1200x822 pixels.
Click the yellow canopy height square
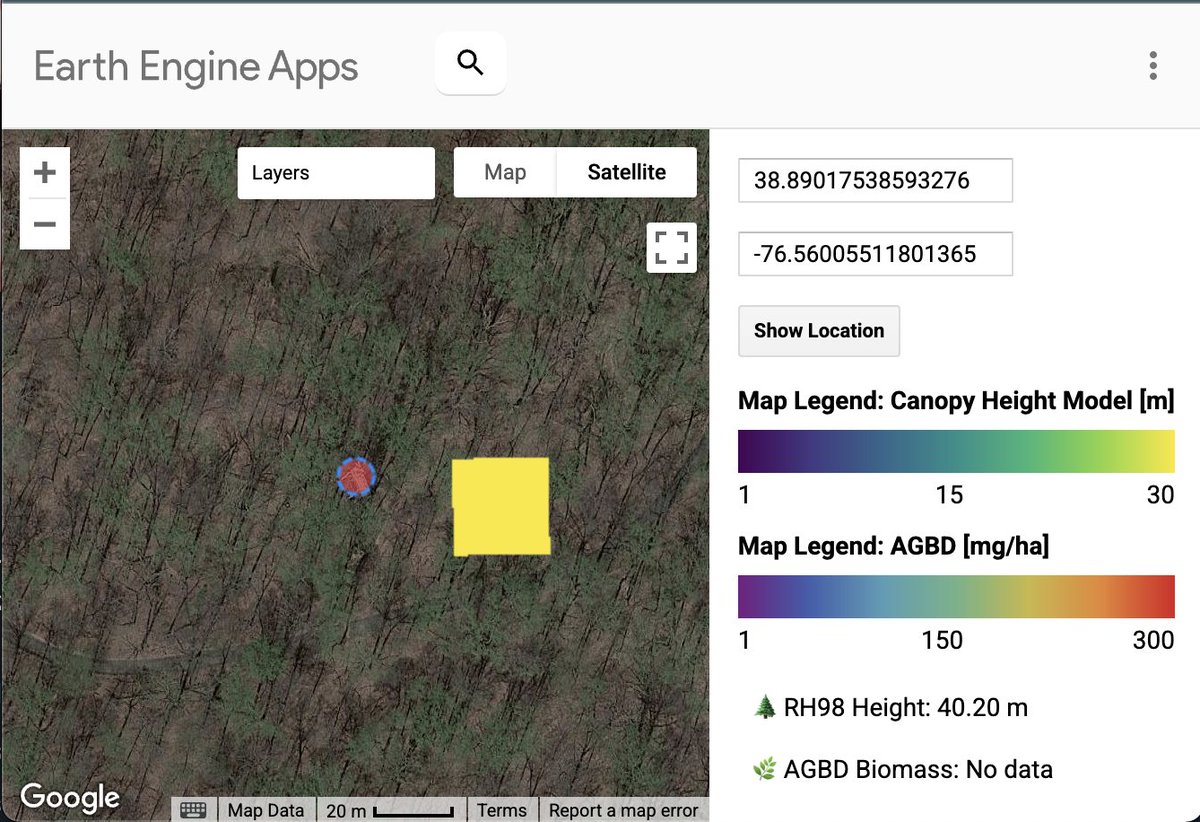click(501, 507)
